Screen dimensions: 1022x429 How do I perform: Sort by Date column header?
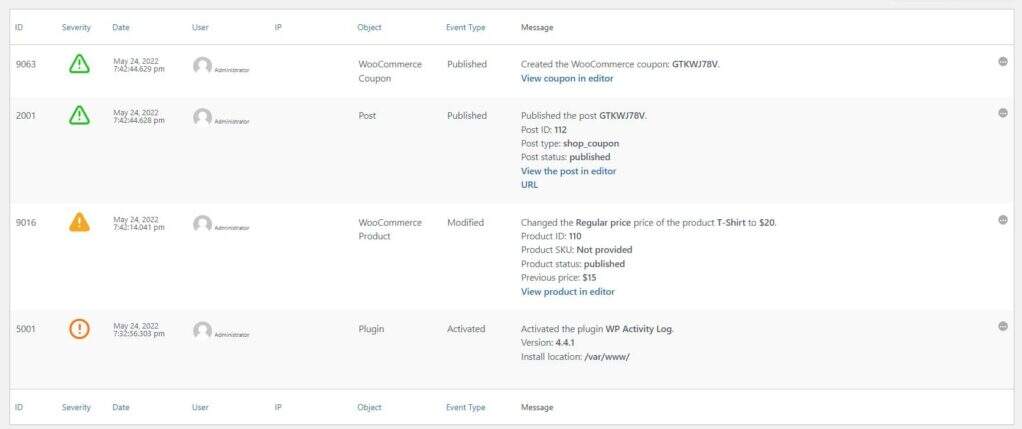121,27
